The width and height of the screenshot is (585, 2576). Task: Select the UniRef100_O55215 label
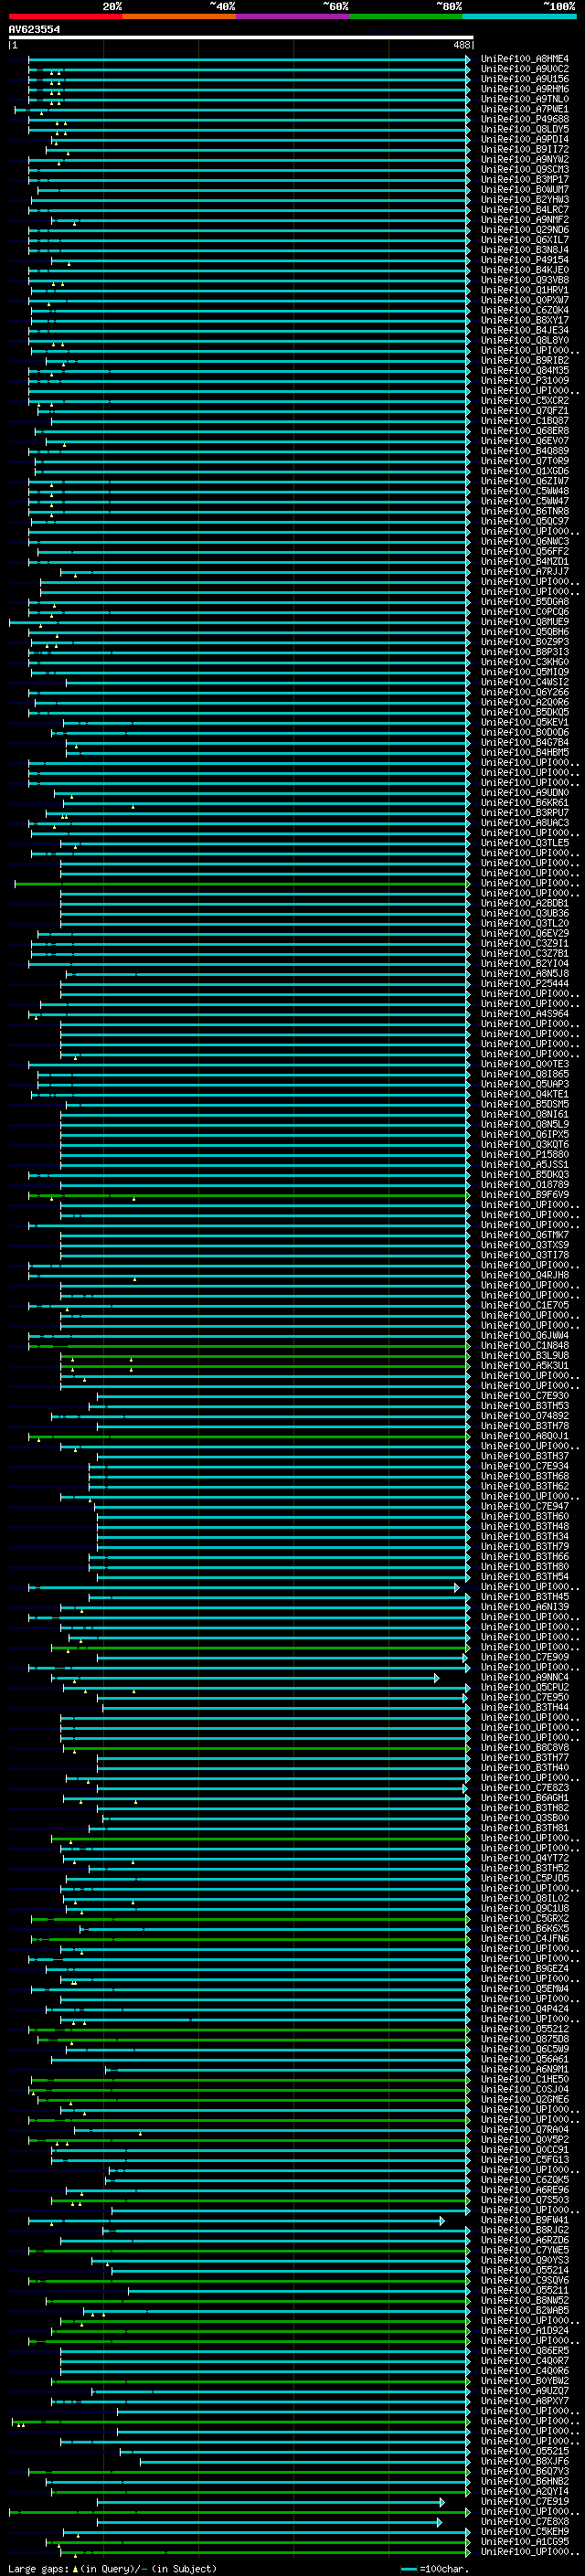pos(524,2451)
